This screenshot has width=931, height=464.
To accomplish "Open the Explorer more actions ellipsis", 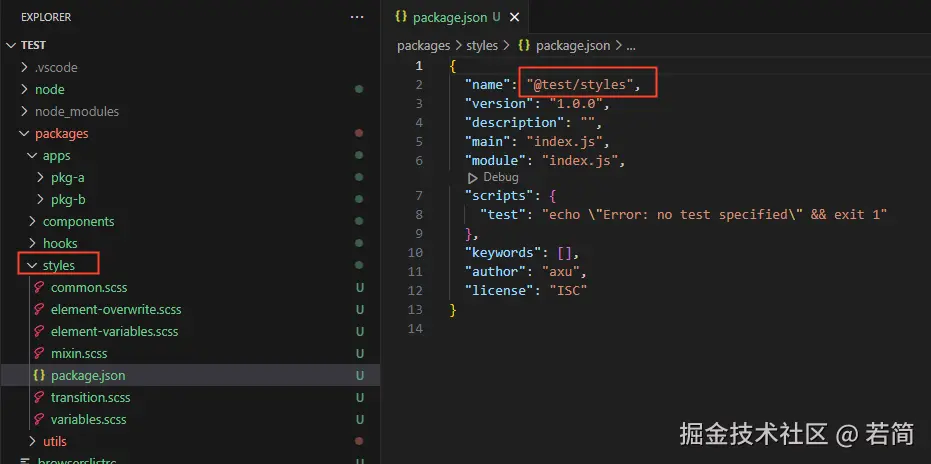I will (357, 17).
